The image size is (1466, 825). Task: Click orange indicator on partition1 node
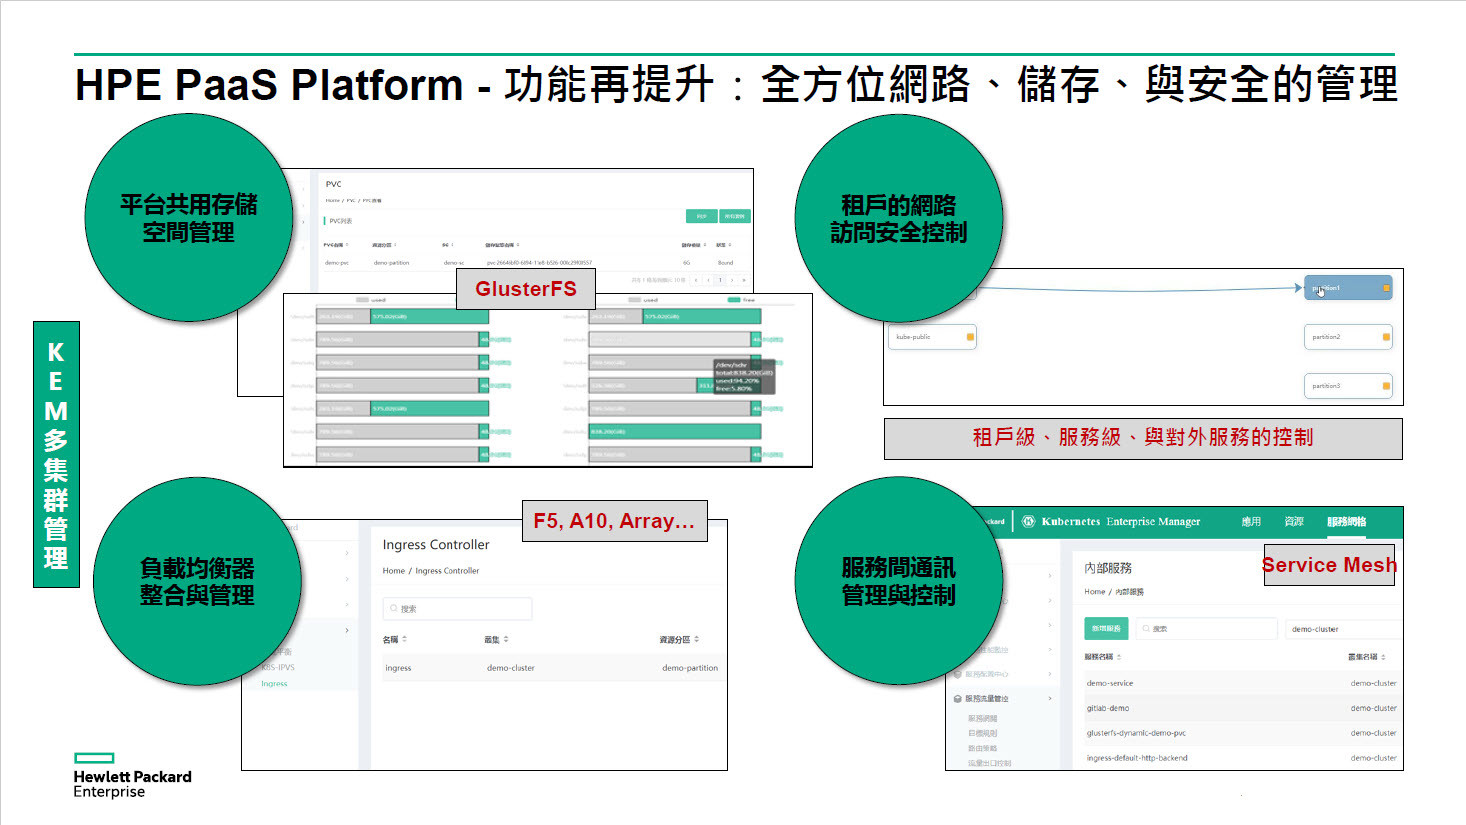[x=1386, y=288]
